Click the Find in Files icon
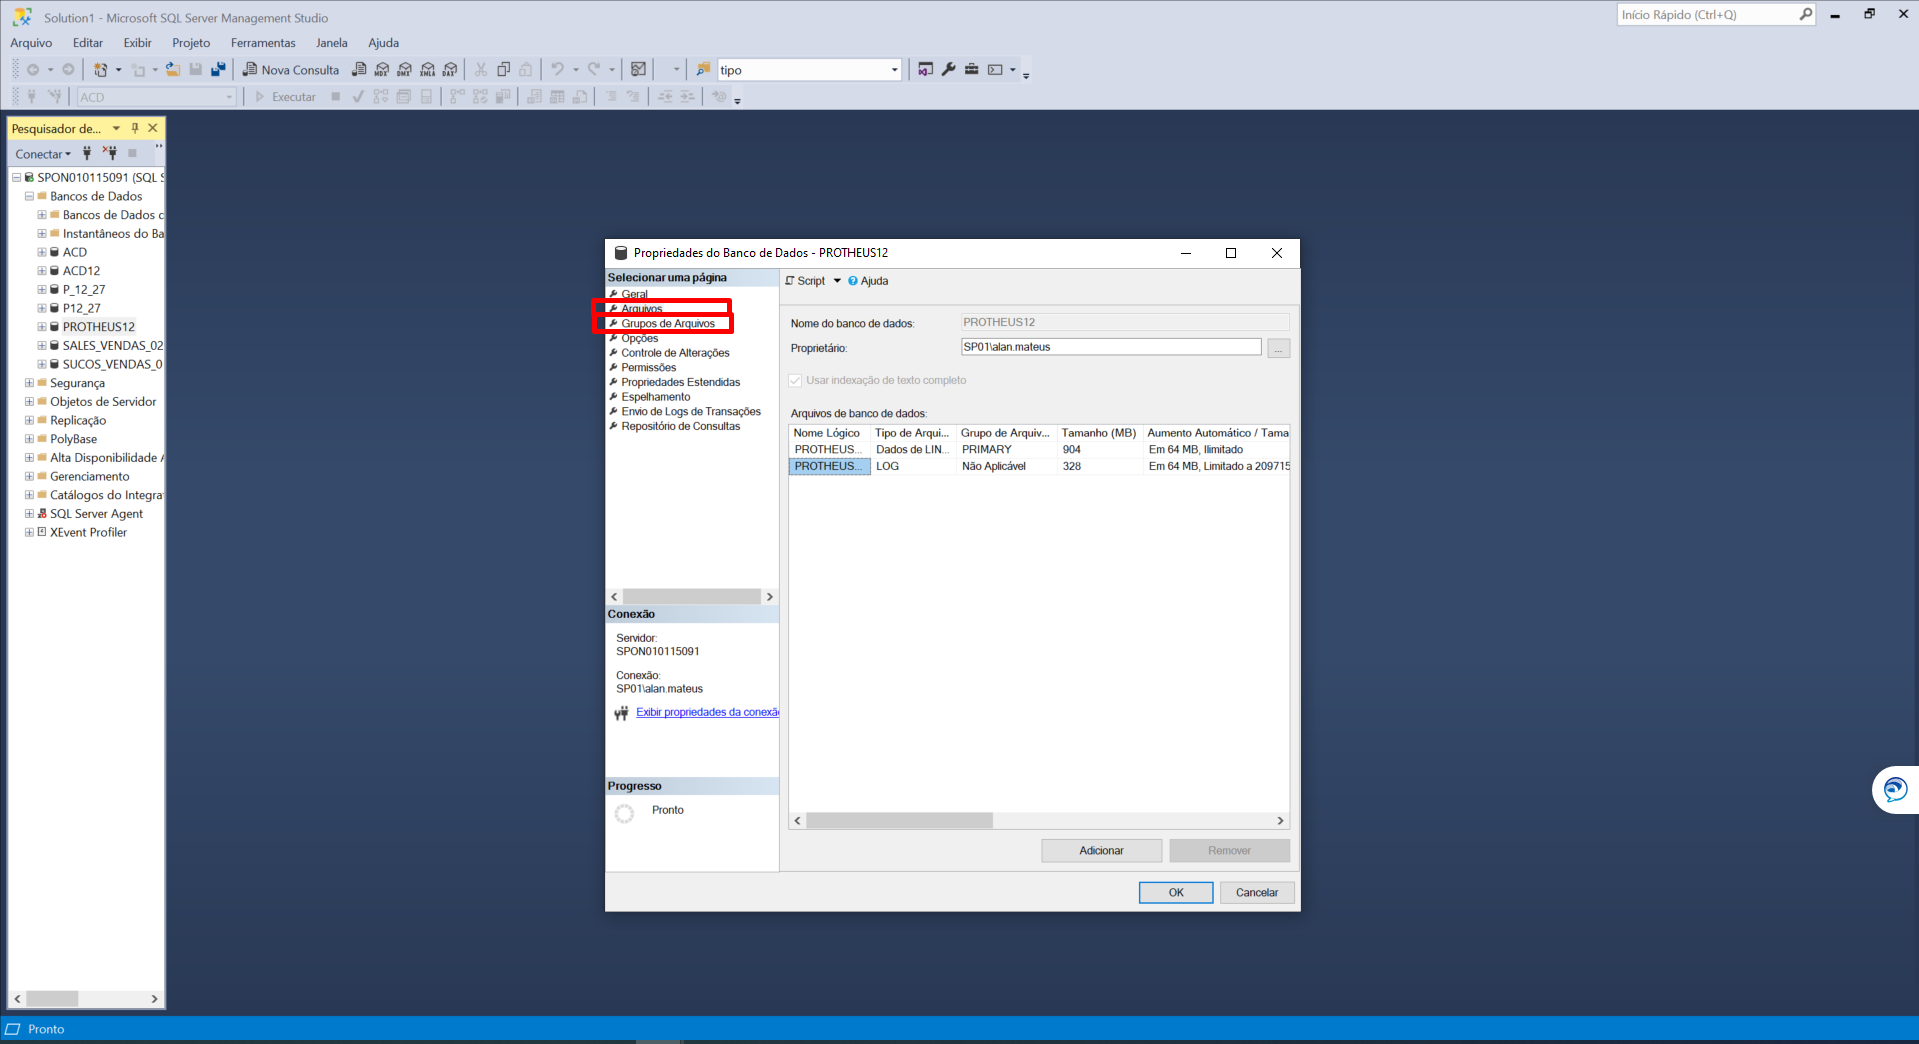The height and width of the screenshot is (1044, 1919). (703, 70)
